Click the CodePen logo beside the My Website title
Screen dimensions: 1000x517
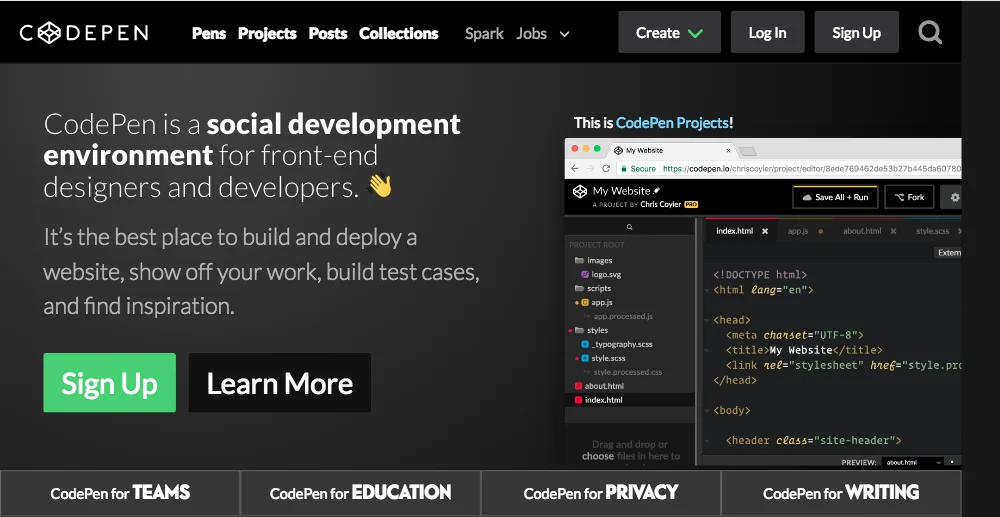pos(580,192)
